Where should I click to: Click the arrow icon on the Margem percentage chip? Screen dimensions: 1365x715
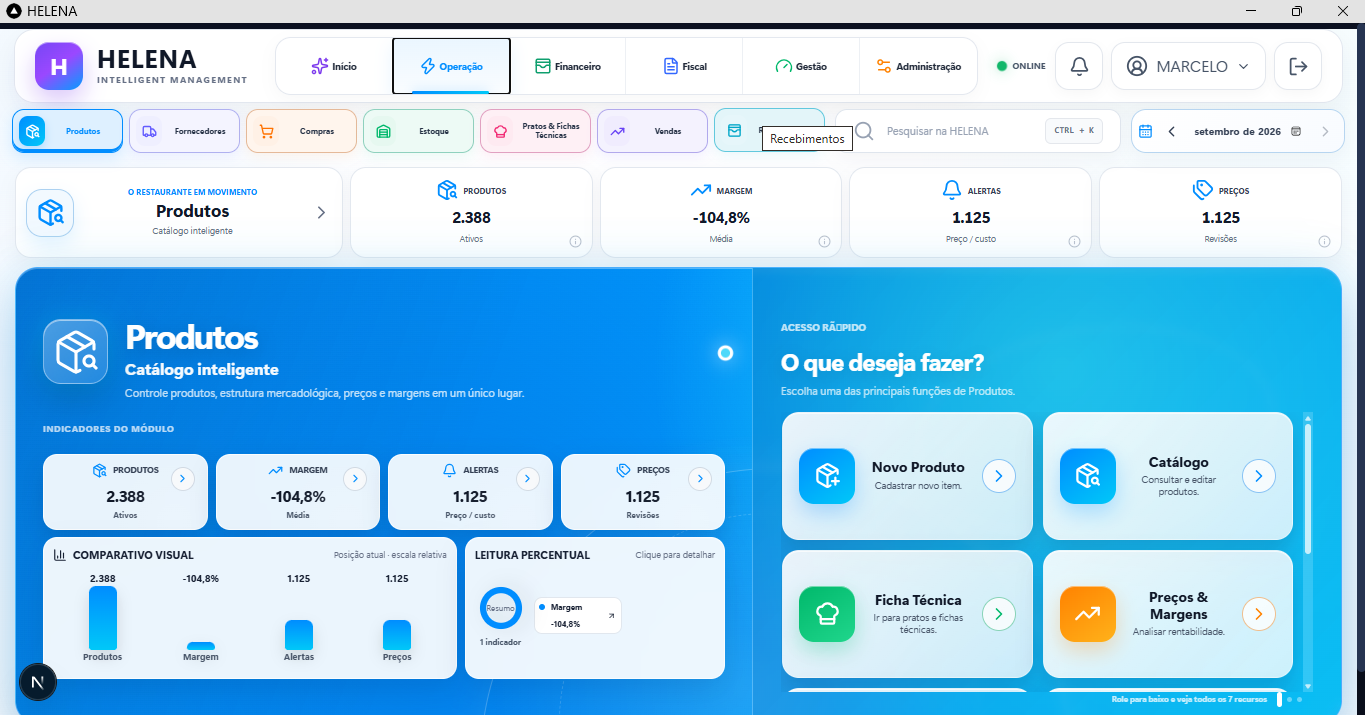[611, 616]
